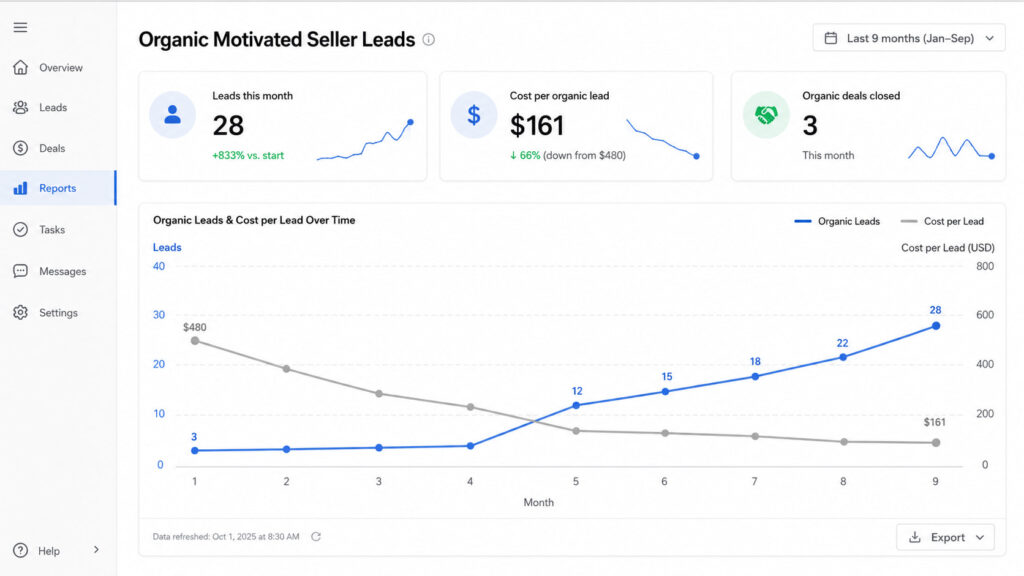Click the calendar icon in date range picker

[x=831, y=38]
